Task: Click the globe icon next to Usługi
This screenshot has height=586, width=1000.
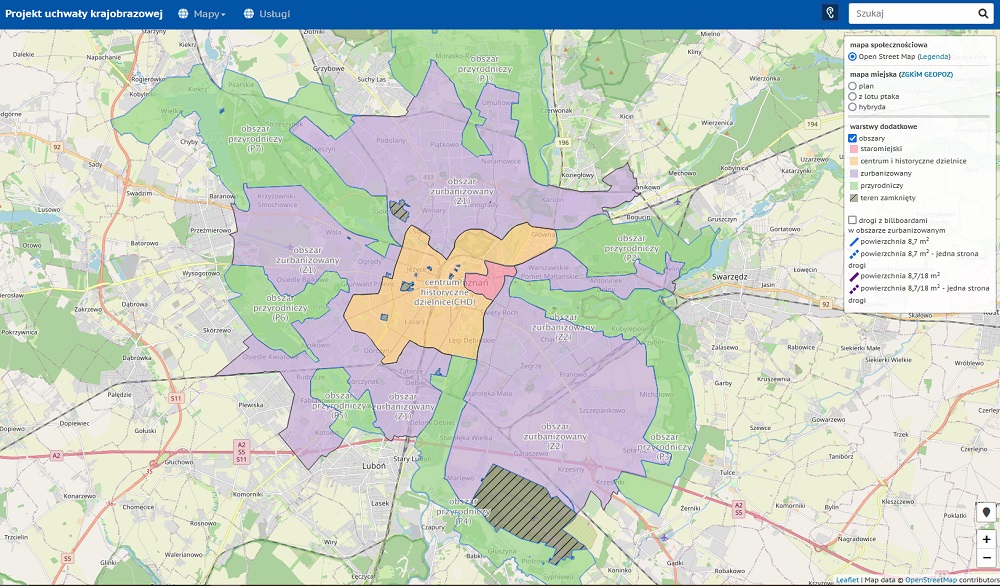Action: tap(247, 14)
